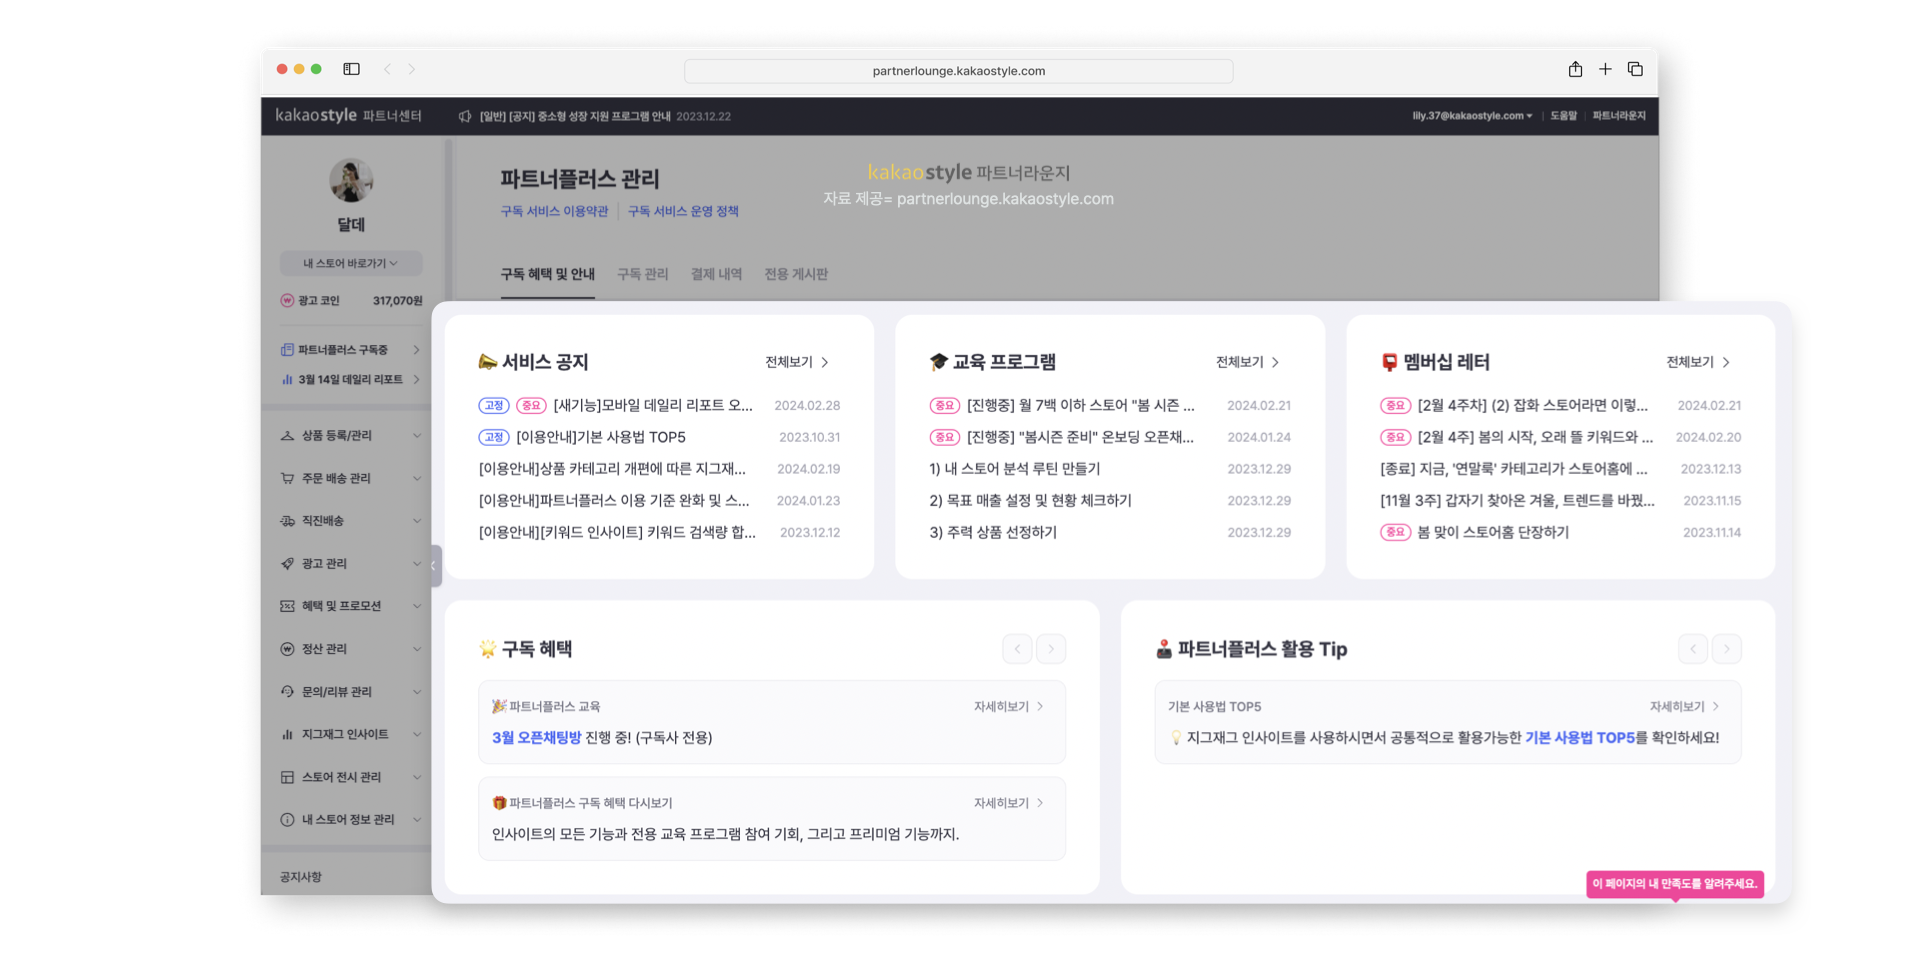
Task: Click the 직진배송 delivery icon
Action: tap(287, 521)
